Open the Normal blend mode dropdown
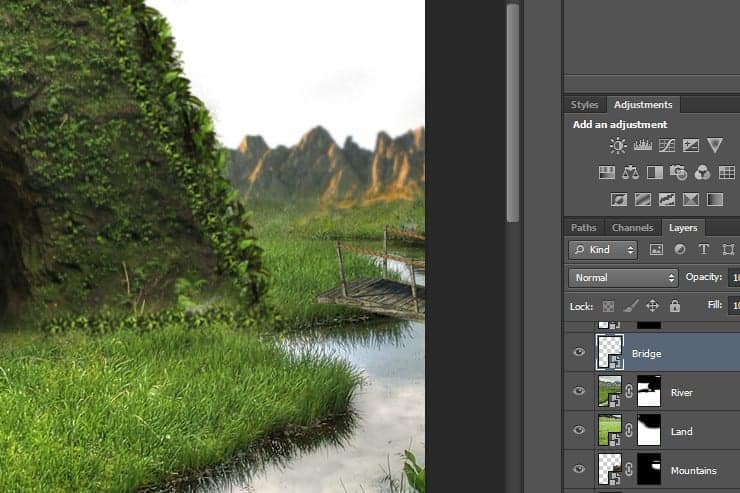Screen dimensions: 740x493 pos(623,277)
